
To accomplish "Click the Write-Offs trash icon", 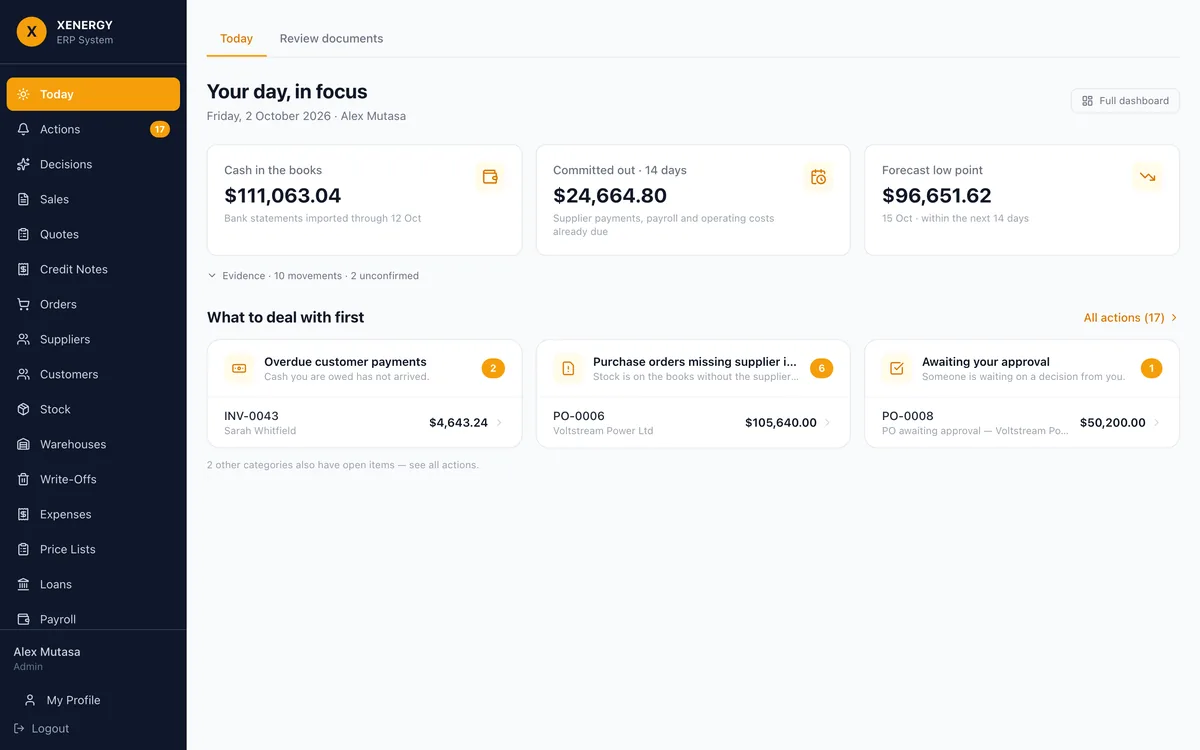I will [23, 479].
